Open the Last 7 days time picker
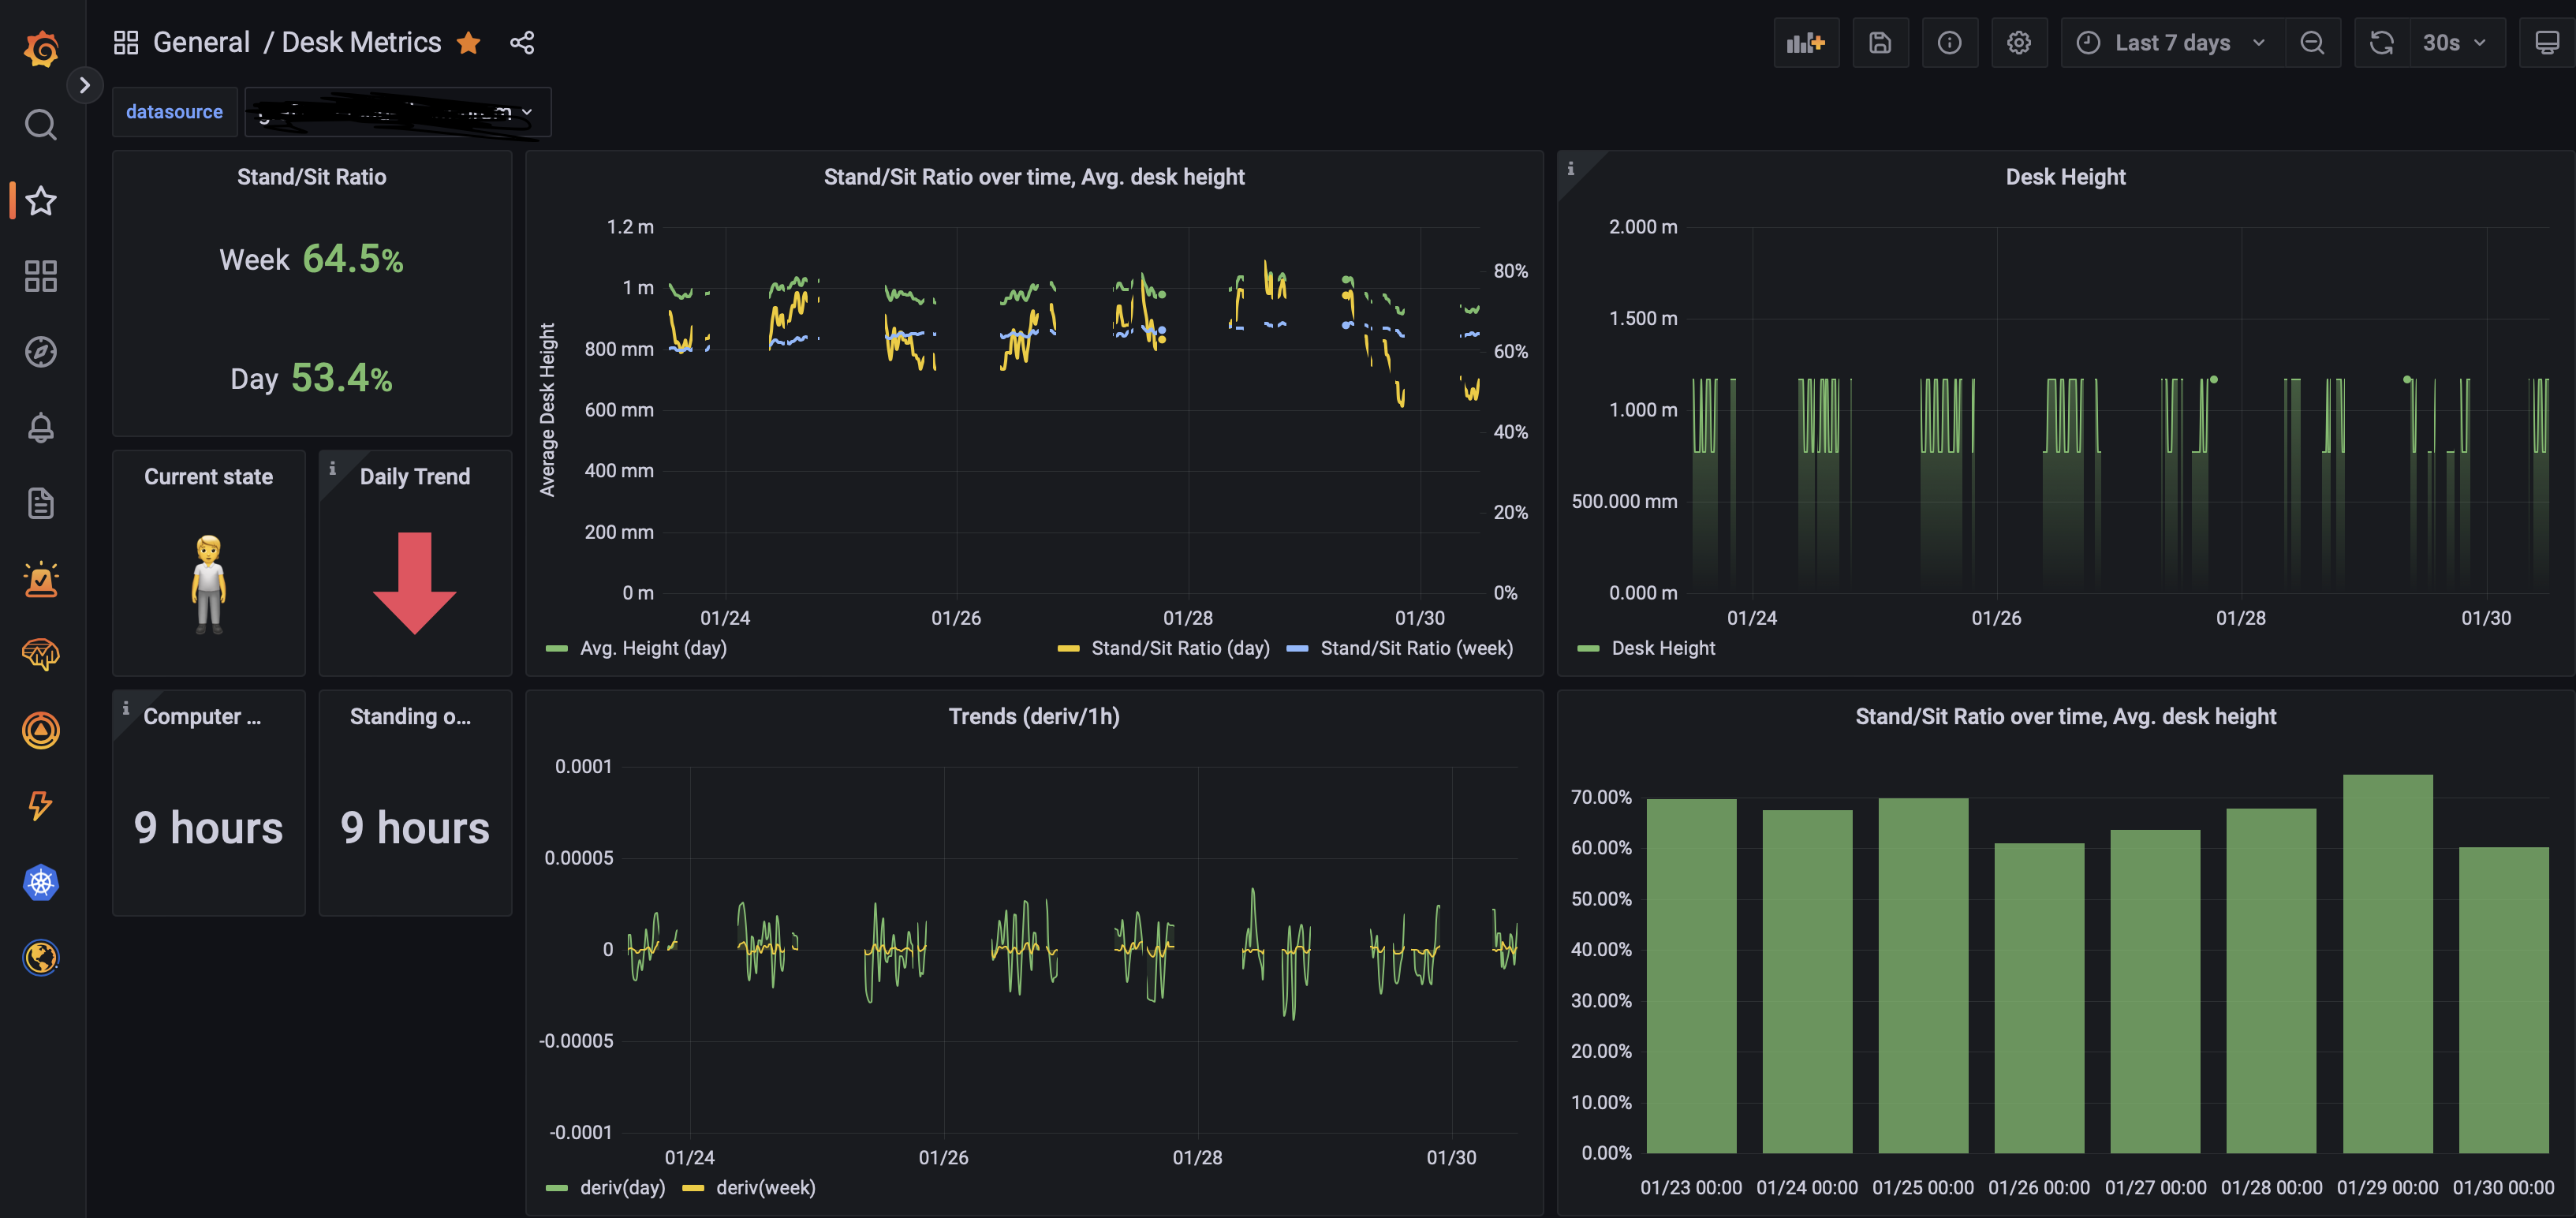 tap(2171, 43)
